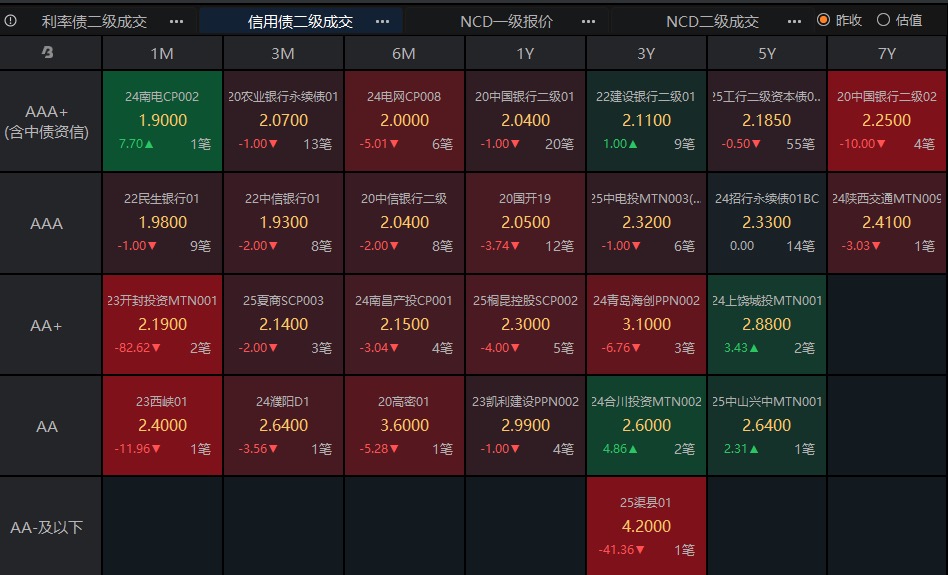948x575 pixels.
Task: Open more options for NCD二级成交
Action: 794,22
